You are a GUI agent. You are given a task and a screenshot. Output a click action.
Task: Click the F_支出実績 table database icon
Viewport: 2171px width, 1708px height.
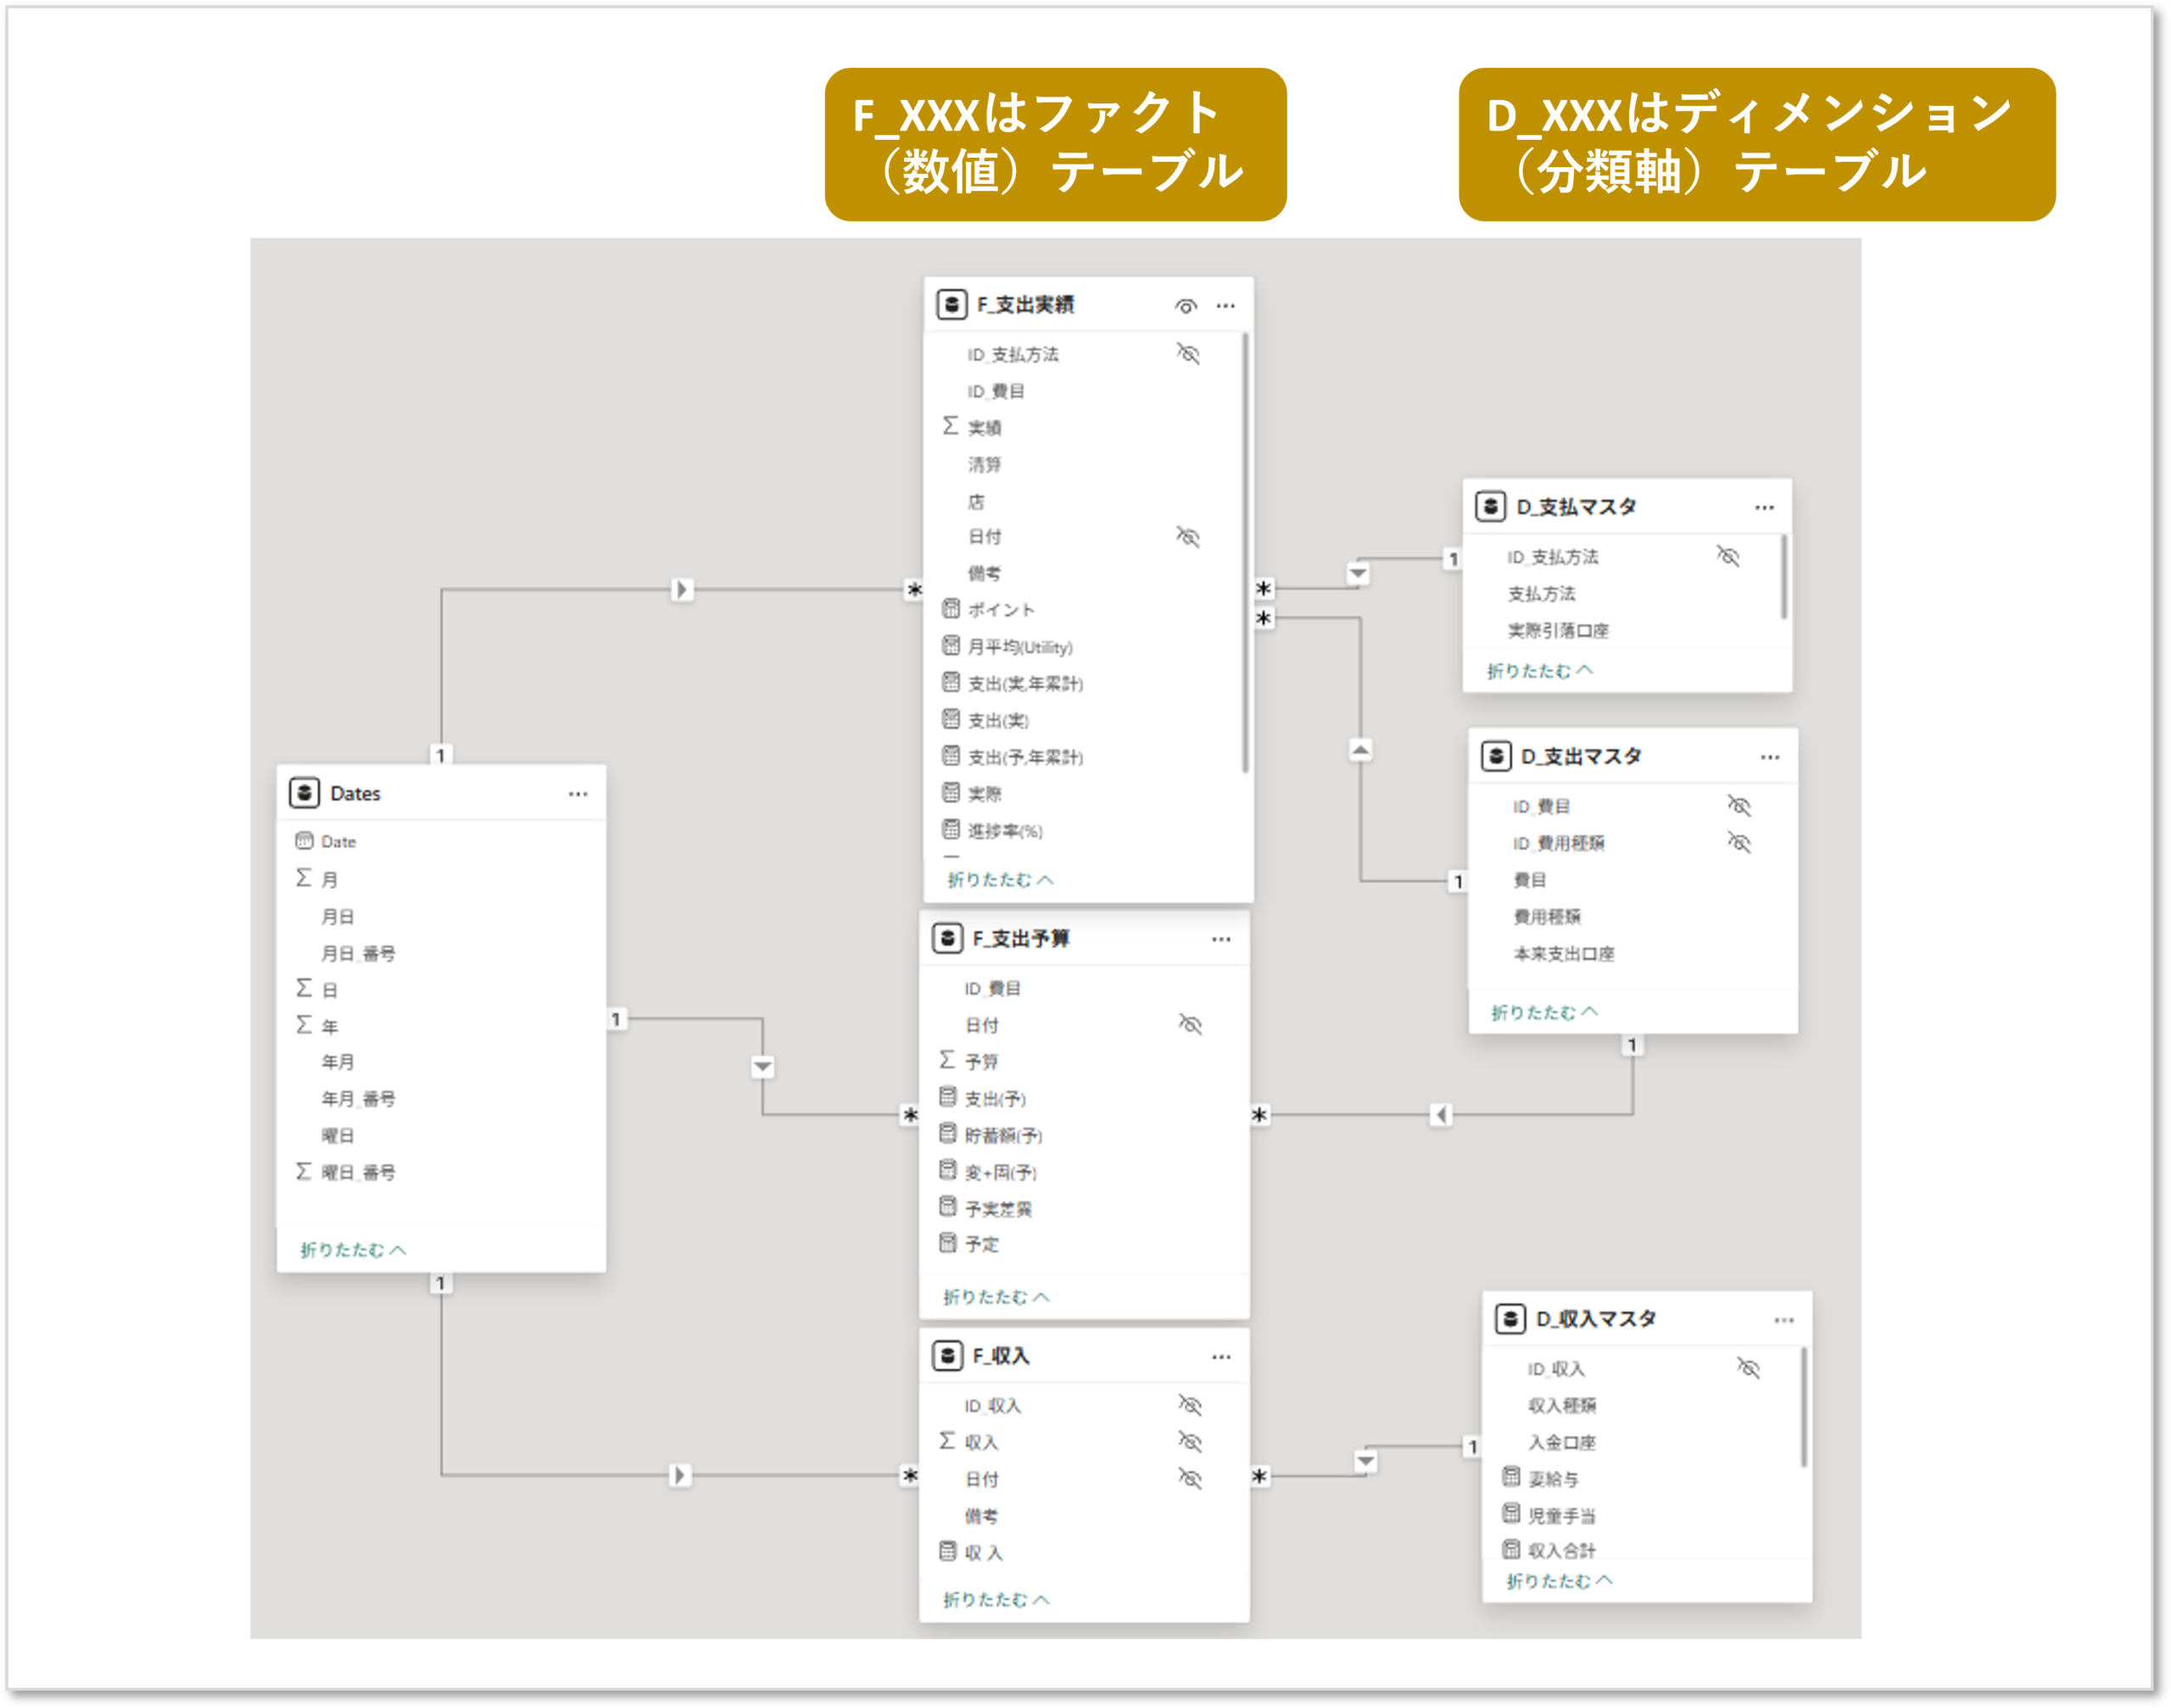951,304
